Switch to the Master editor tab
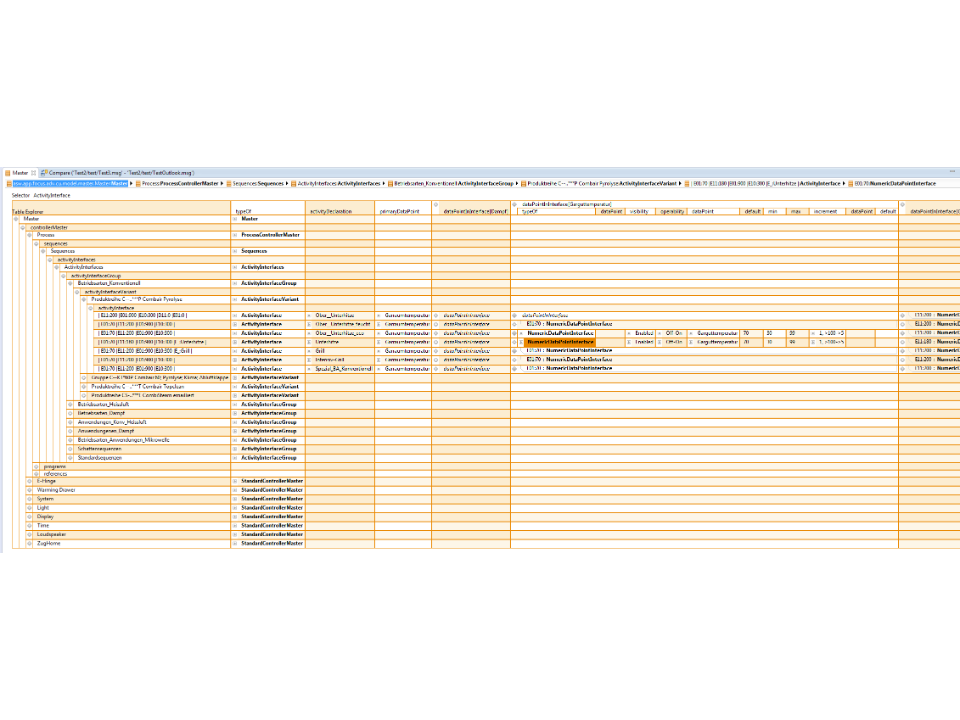This screenshot has width=960, height=720. coord(19,173)
